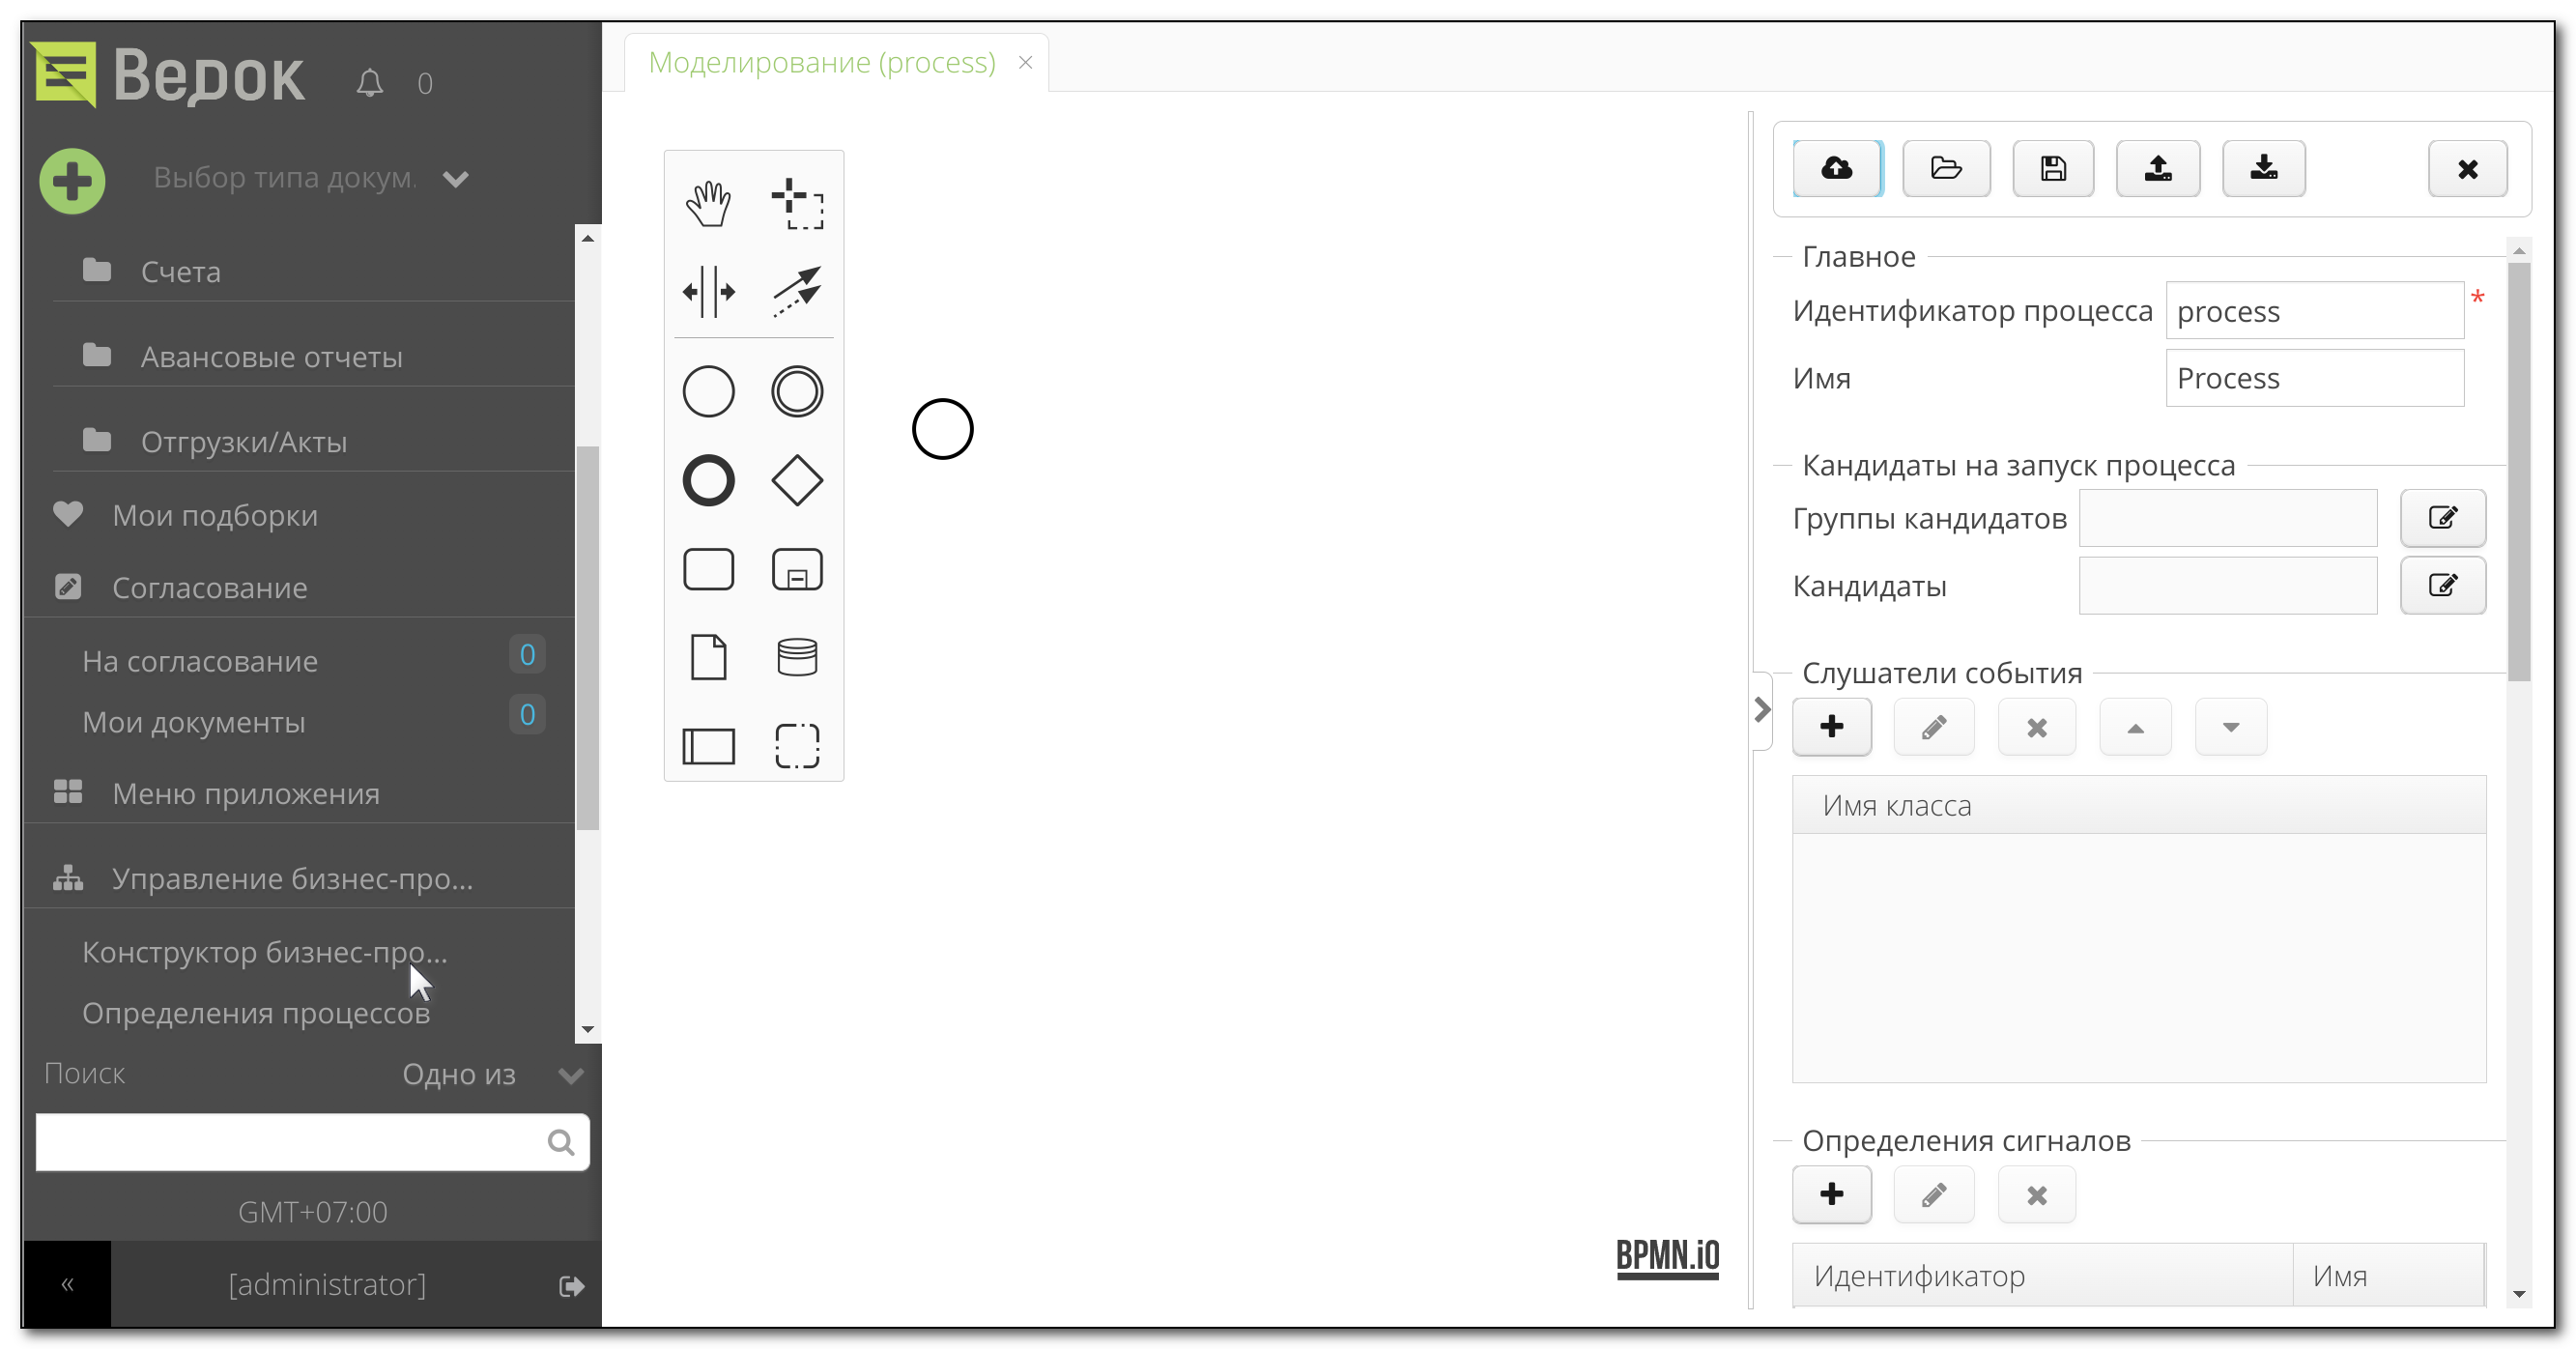The width and height of the screenshot is (2576, 1349).
Task: Save the diagram with the floppy disk icon
Action: pyautogui.click(x=2052, y=168)
